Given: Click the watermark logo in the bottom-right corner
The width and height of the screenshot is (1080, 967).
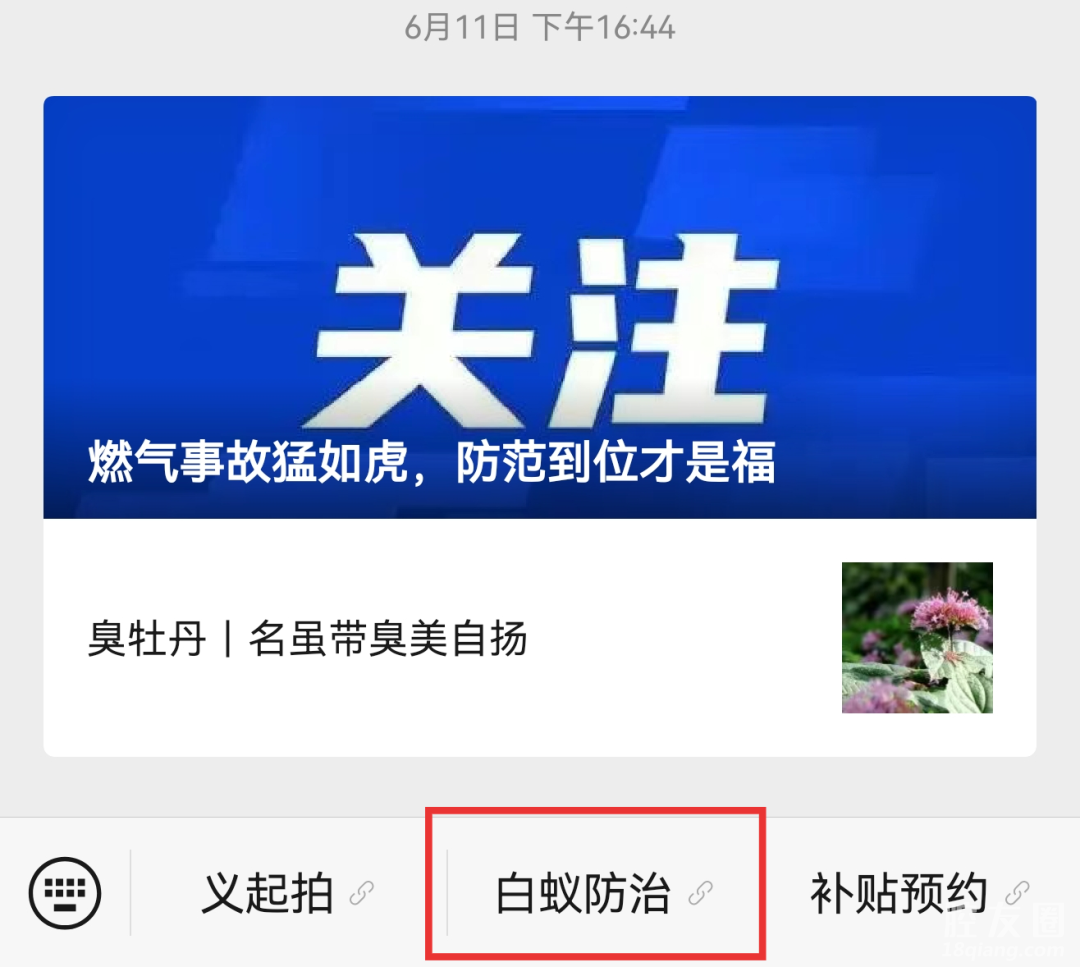Looking at the screenshot, I should [1006, 930].
